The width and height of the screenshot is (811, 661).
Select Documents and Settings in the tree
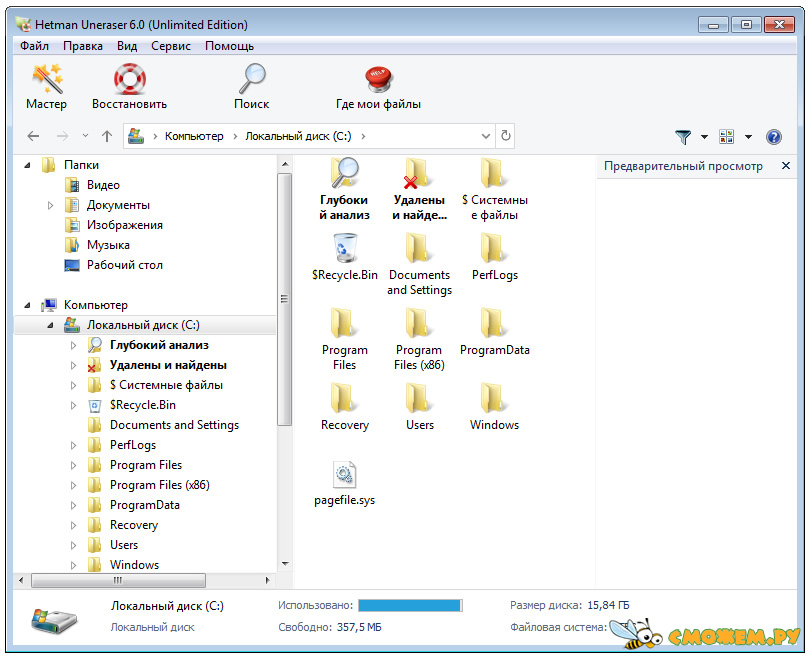(x=174, y=425)
